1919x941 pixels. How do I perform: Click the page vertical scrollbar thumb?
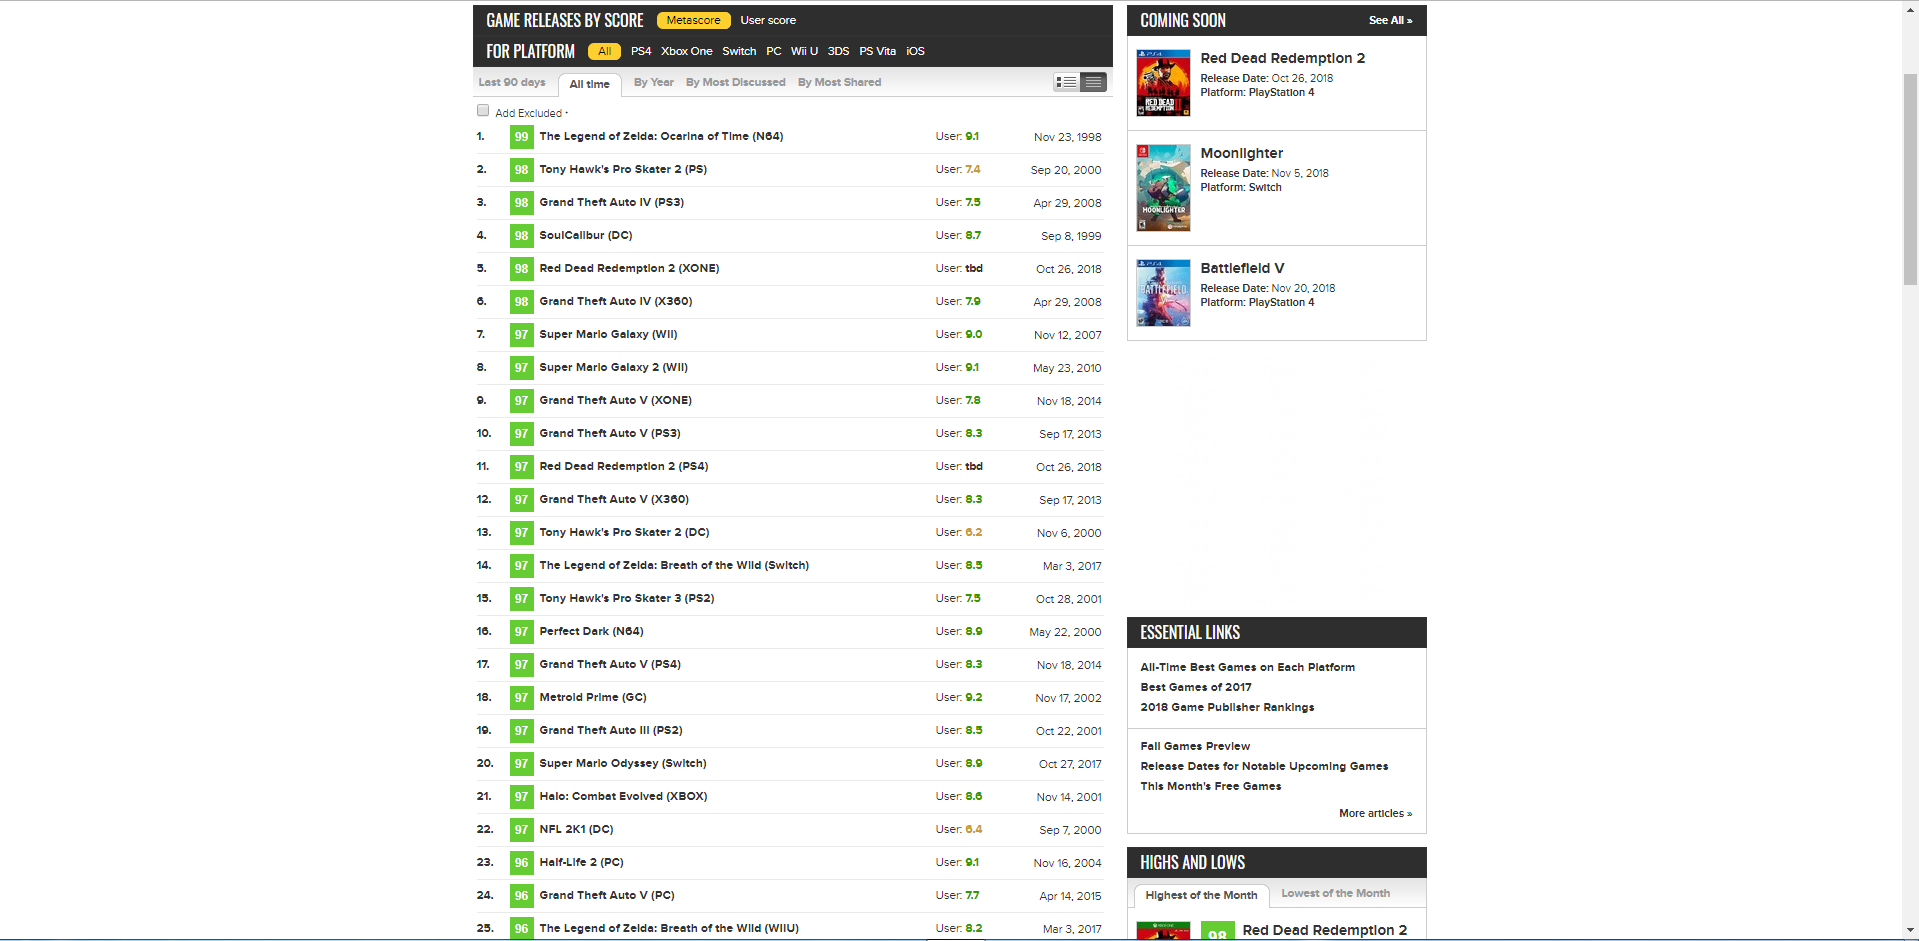(1910, 178)
